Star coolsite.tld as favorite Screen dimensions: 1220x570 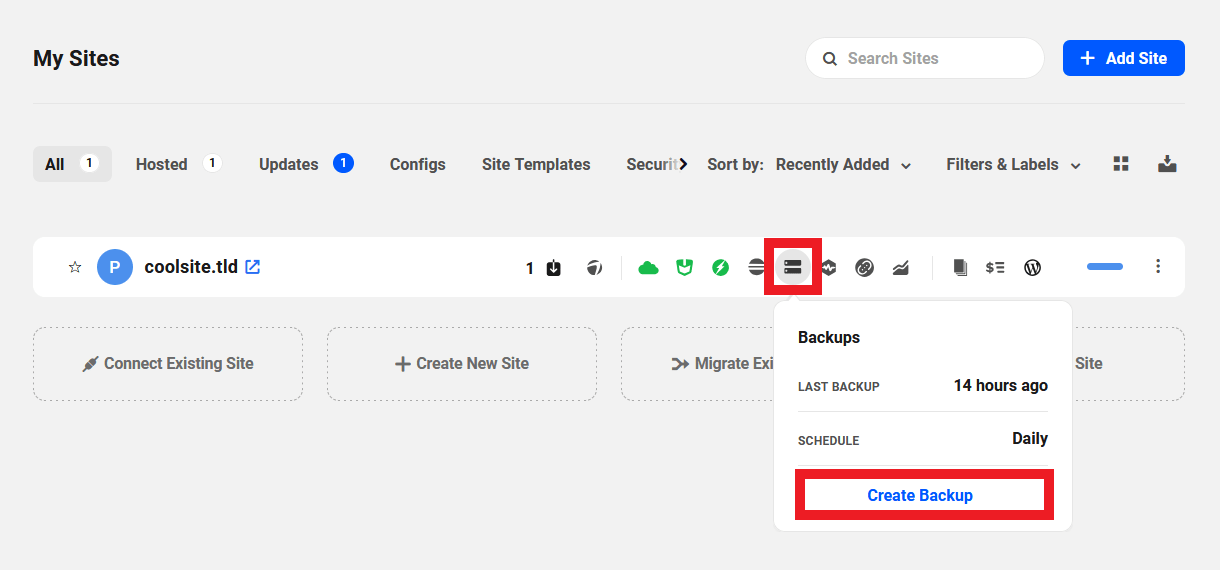tap(75, 267)
